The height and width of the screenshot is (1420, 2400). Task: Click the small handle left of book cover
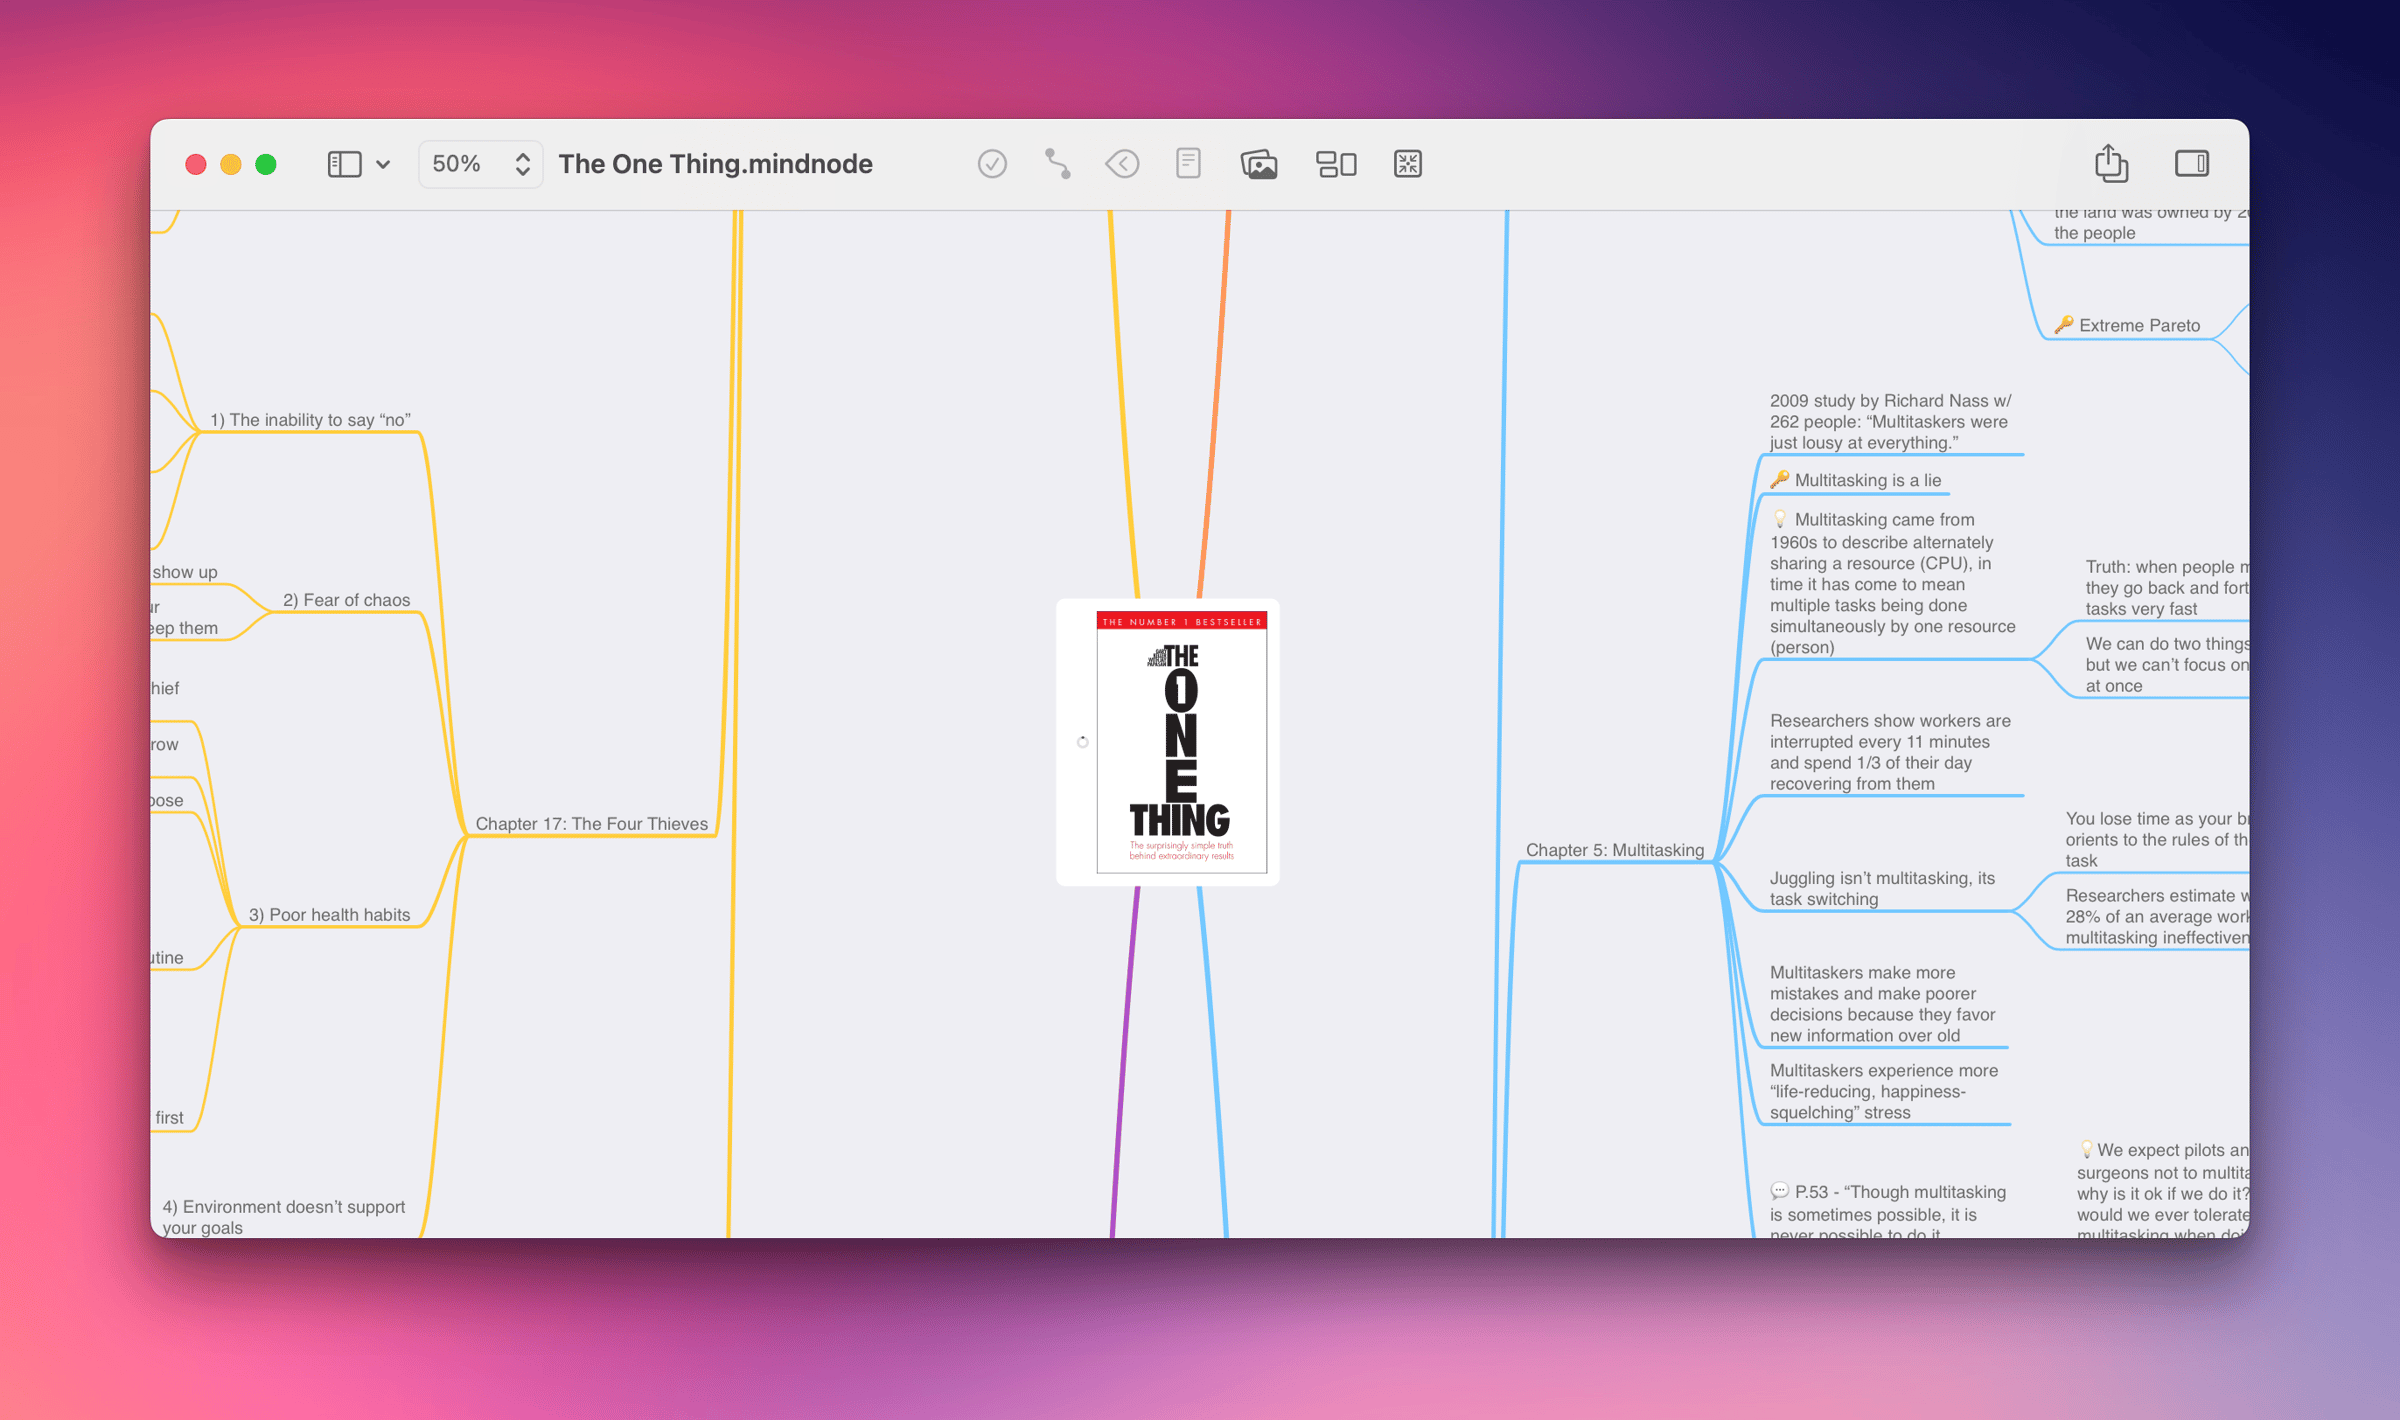1082,742
